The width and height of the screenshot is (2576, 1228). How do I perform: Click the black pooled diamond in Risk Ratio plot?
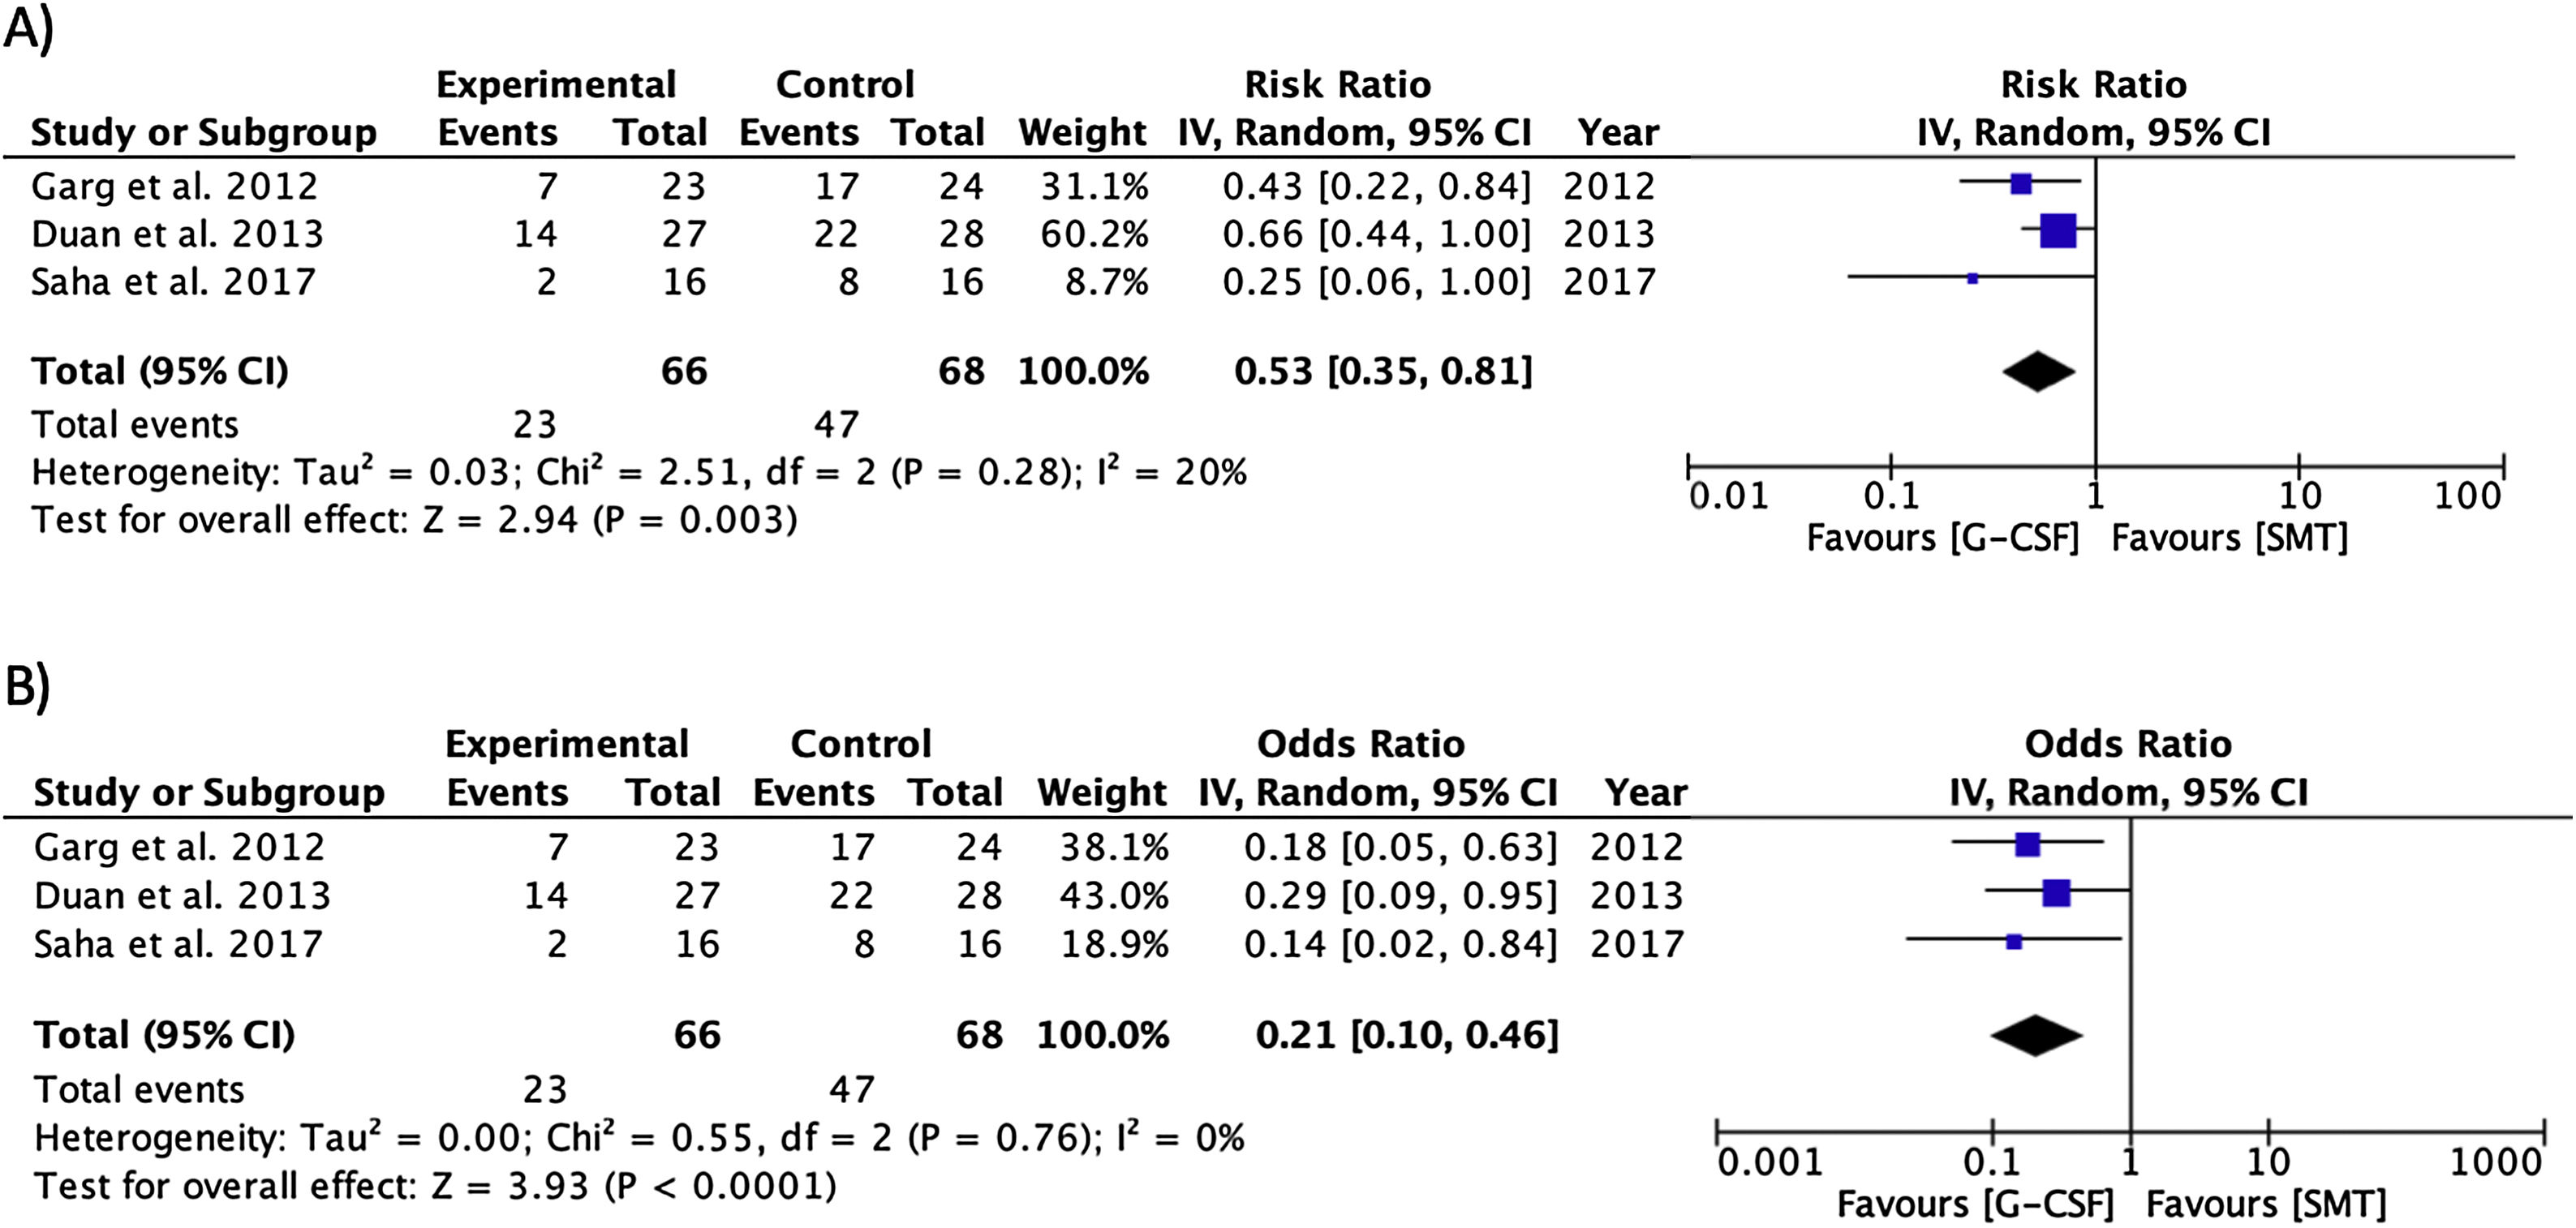(x=2038, y=372)
